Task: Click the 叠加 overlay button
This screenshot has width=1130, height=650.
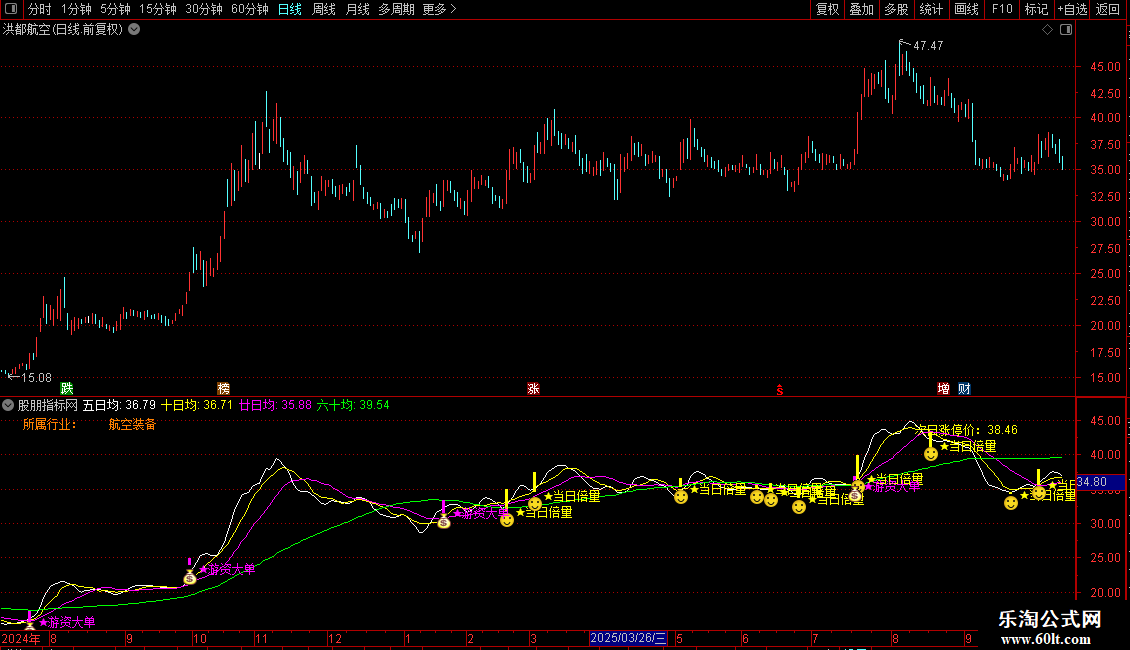Action: (x=861, y=9)
